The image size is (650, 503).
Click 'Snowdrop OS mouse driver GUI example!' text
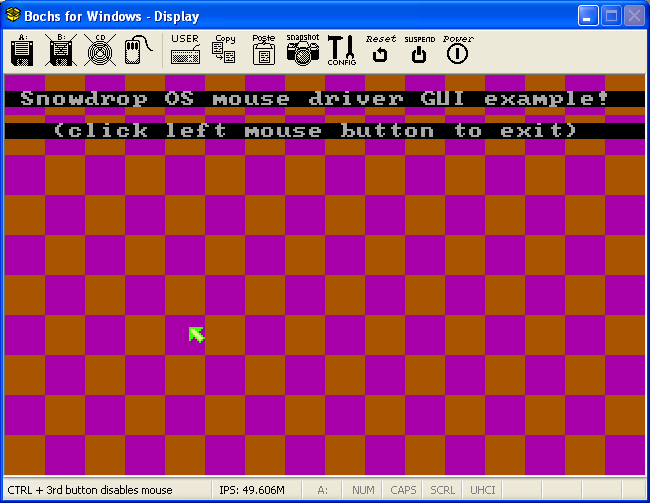click(x=314, y=99)
